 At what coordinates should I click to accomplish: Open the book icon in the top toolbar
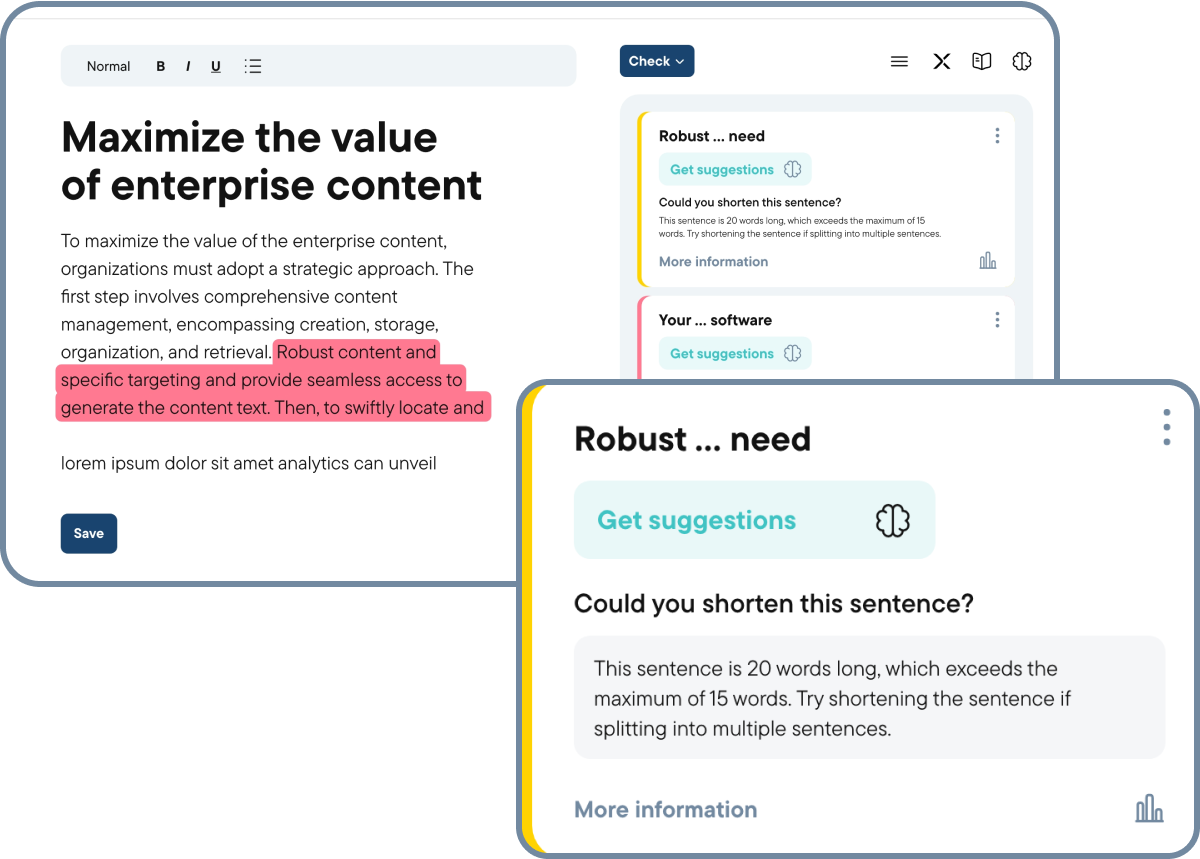tap(982, 61)
